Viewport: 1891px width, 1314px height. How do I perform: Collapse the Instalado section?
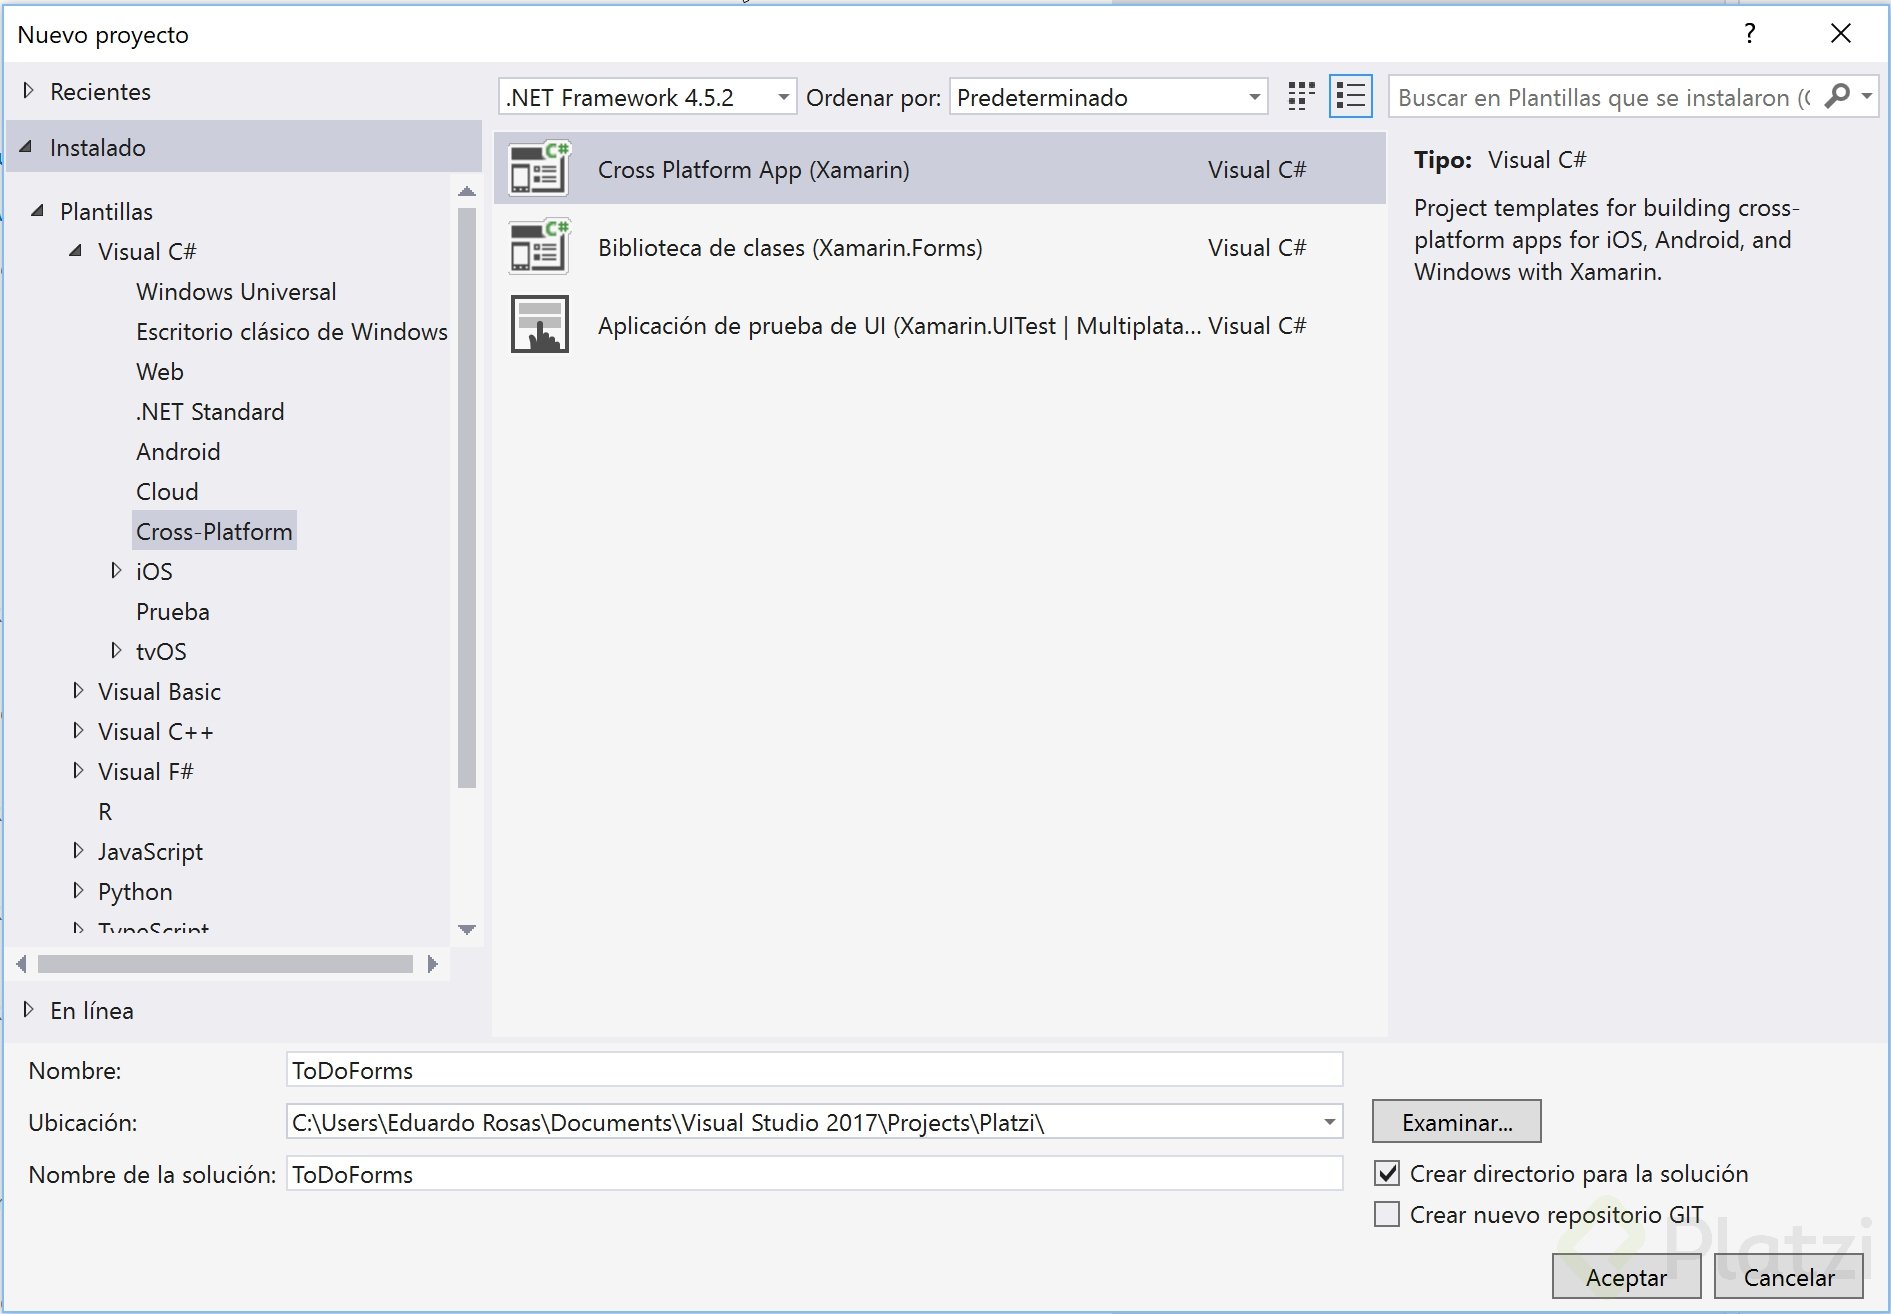pos(27,147)
